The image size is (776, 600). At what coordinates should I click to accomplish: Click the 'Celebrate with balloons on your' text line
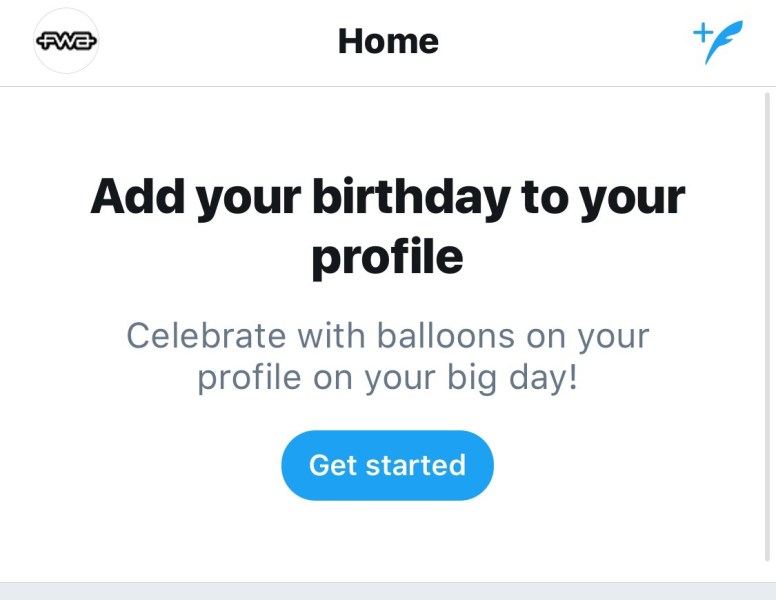(388, 336)
